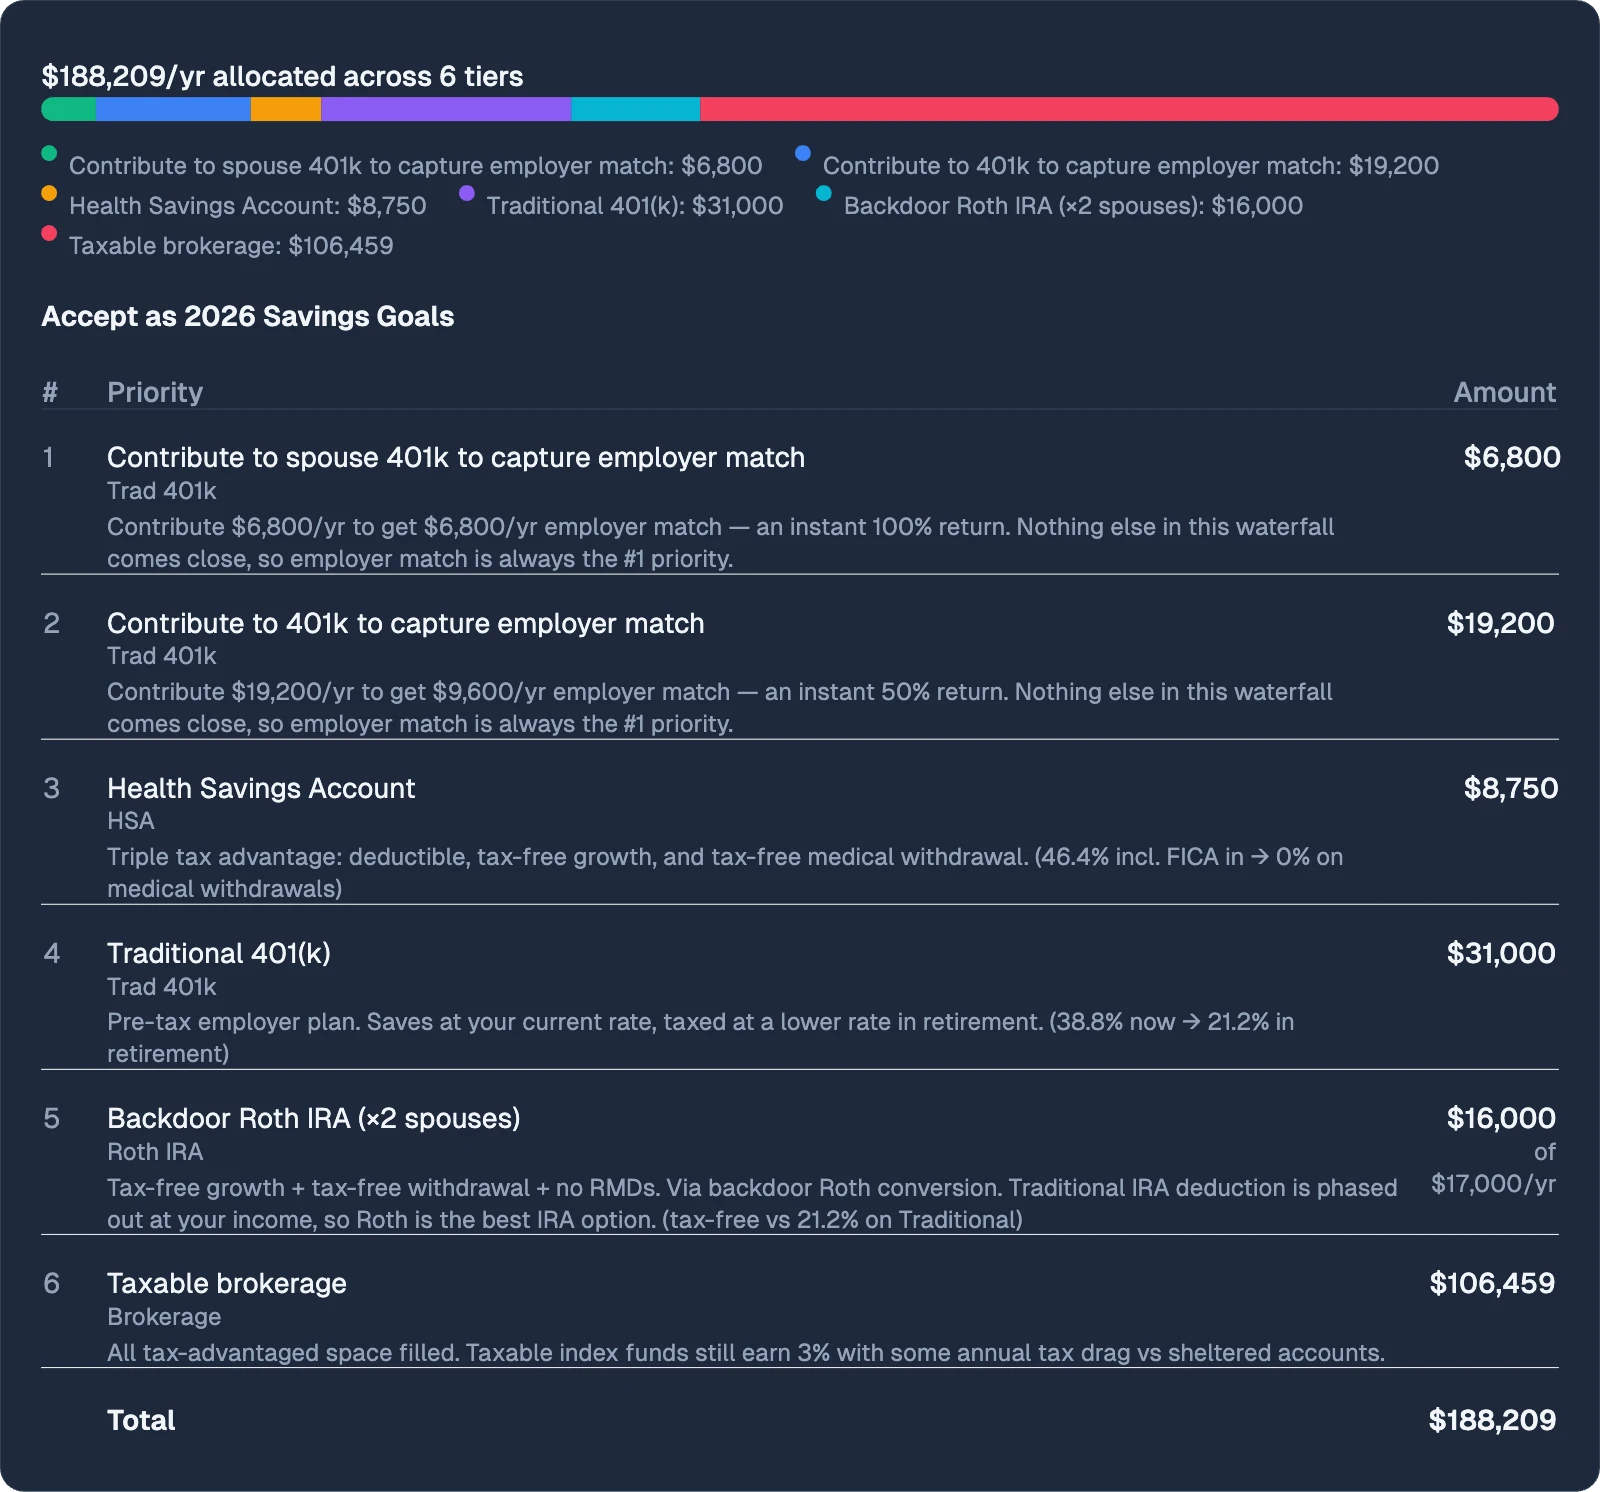Screen dimensions: 1602x1492
Task: Click the Traditional 401(k) legend label text
Action: [x=634, y=206]
